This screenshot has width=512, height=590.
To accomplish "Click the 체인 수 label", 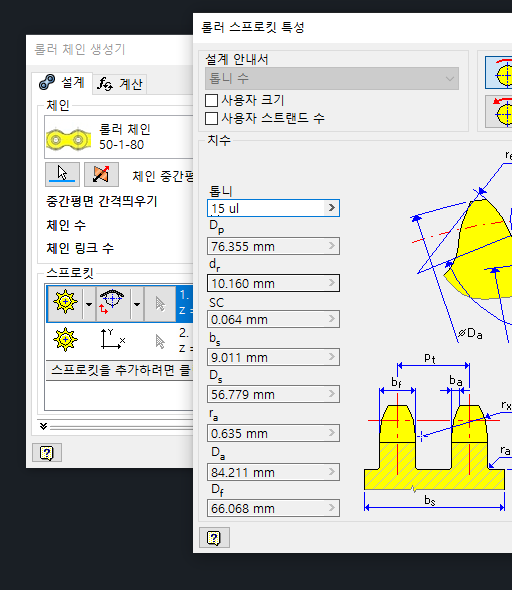I will 66,225.
